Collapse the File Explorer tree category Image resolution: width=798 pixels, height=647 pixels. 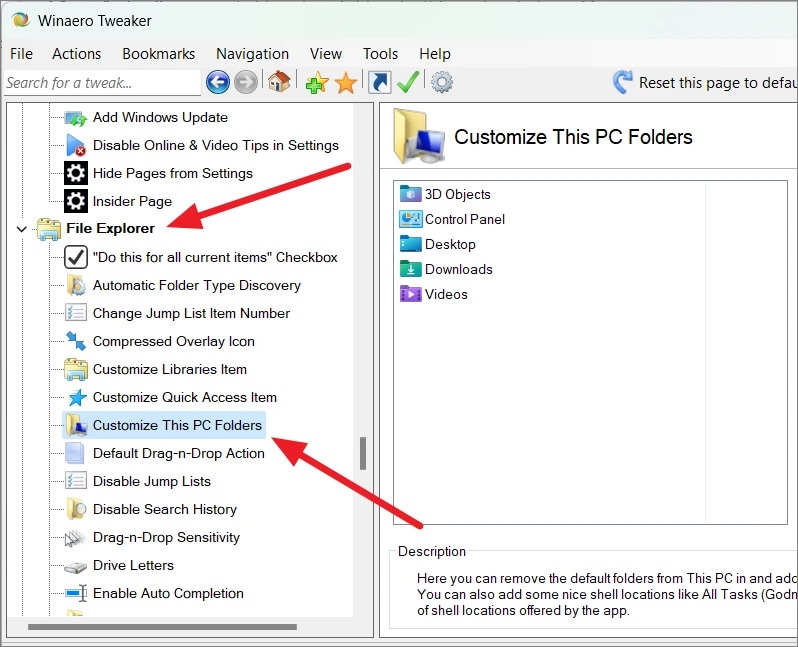[x=21, y=229]
